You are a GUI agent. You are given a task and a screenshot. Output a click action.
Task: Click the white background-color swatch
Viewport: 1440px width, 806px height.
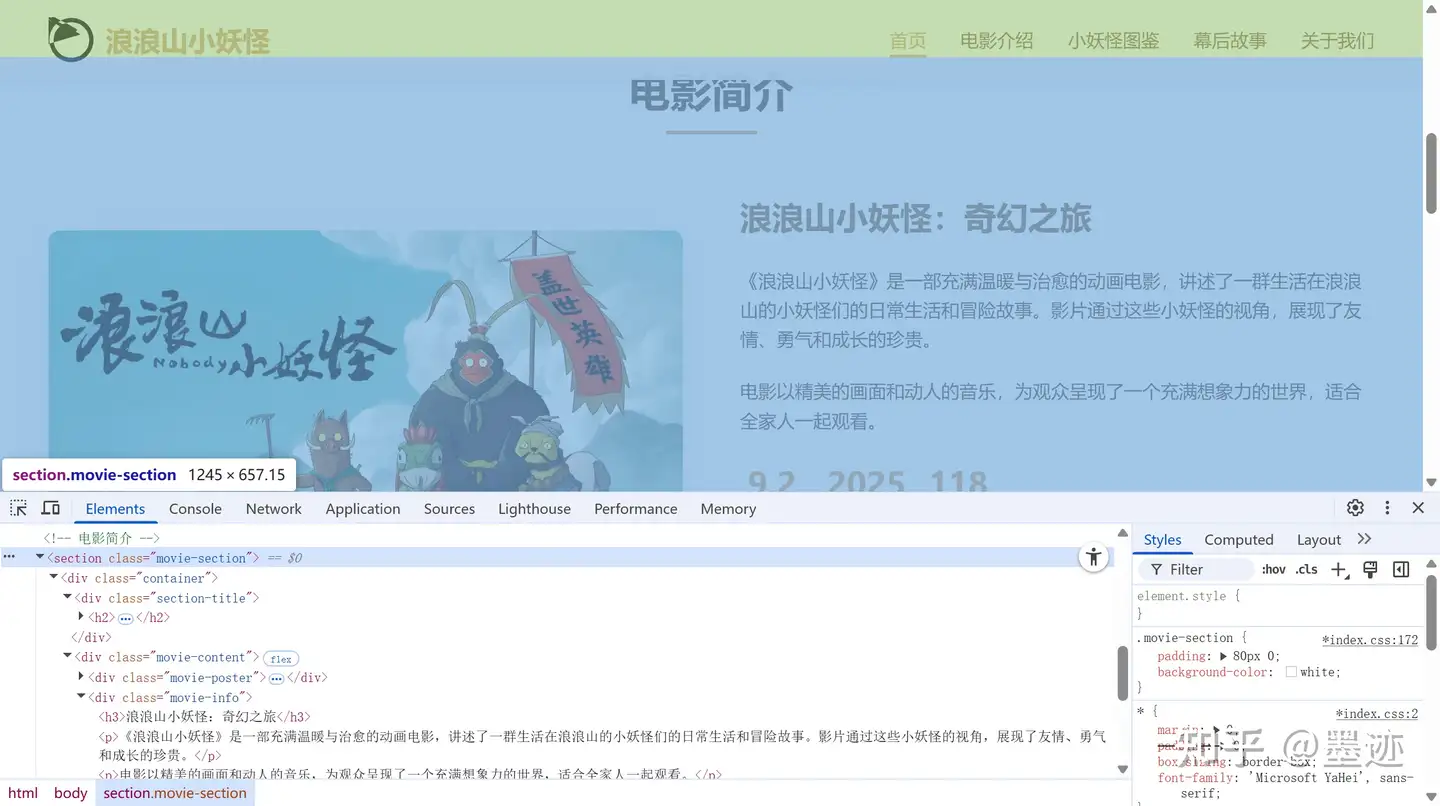pyautogui.click(x=1291, y=672)
